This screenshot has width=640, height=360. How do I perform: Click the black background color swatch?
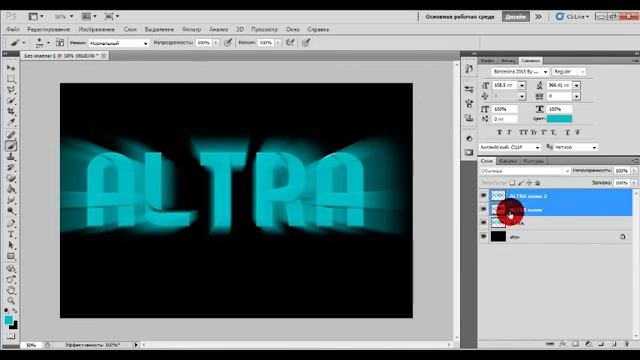coord(14,326)
